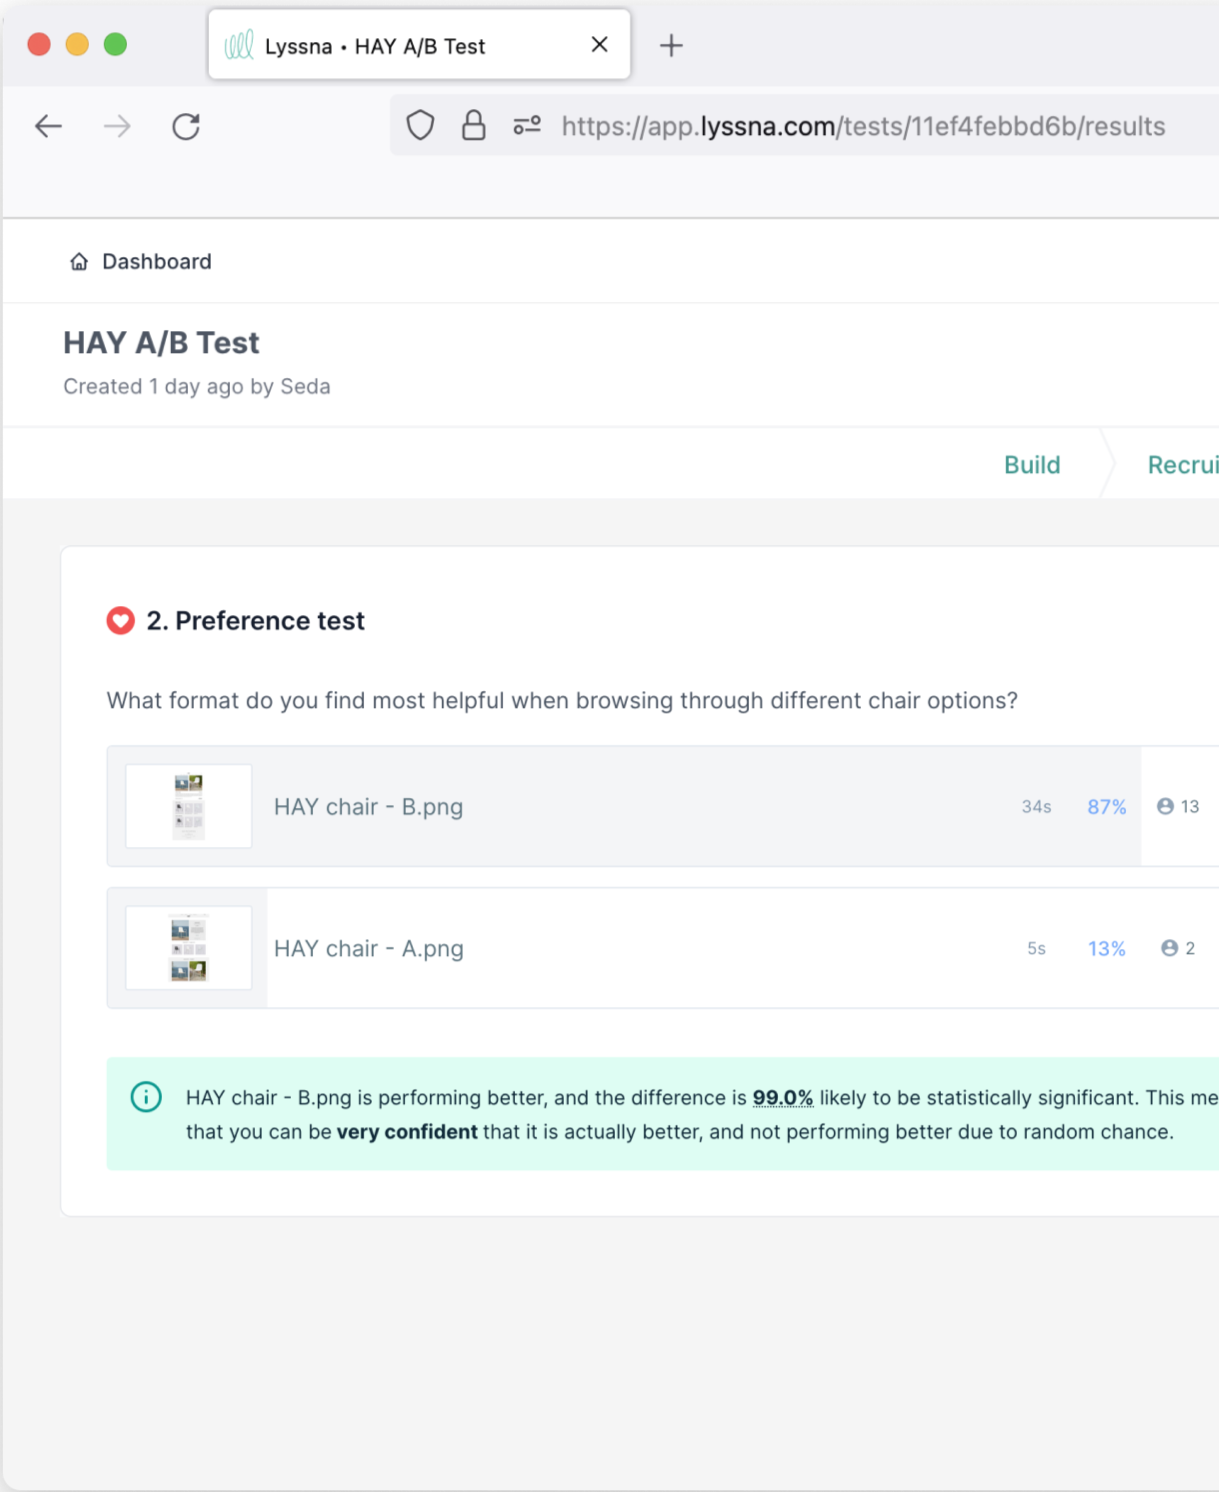1219x1492 pixels.
Task: Click the participant icon beside 2
Action: [x=1169, y=948]
